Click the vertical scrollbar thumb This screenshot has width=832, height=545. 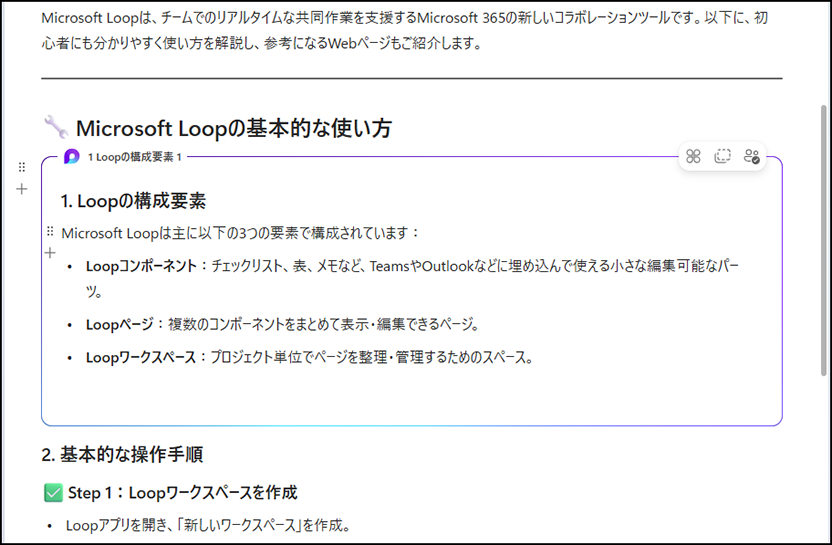tap(824, 240)
